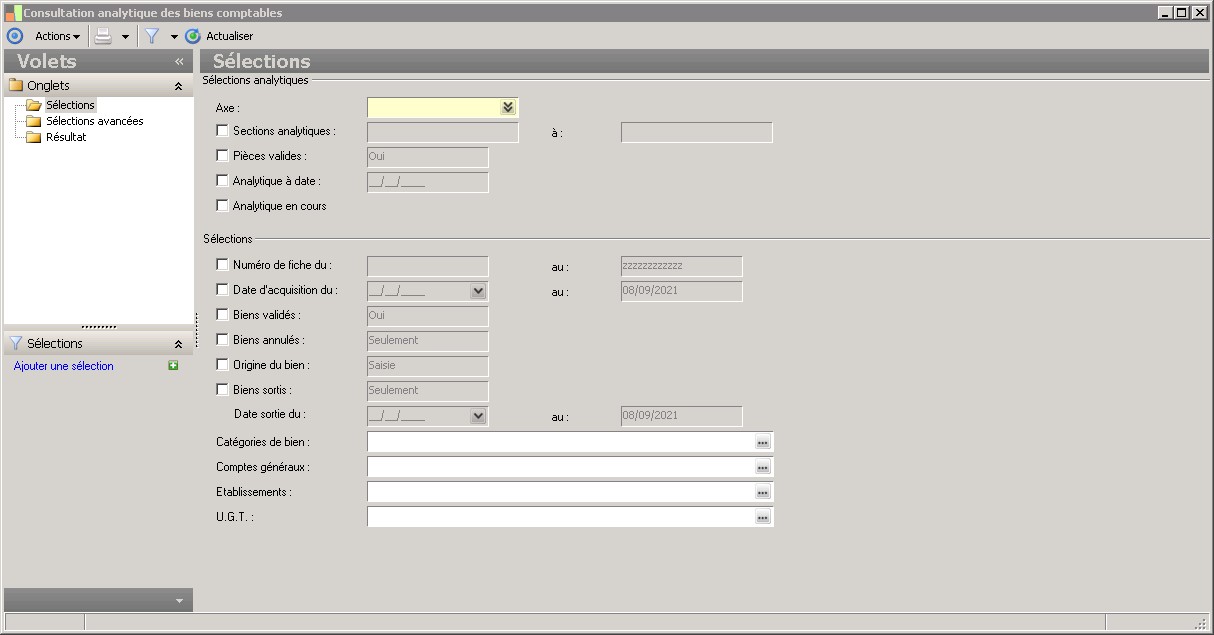
Task: Click the filter funnel toolbar icon
Action: pyautogui.click(x=152, y=36)
